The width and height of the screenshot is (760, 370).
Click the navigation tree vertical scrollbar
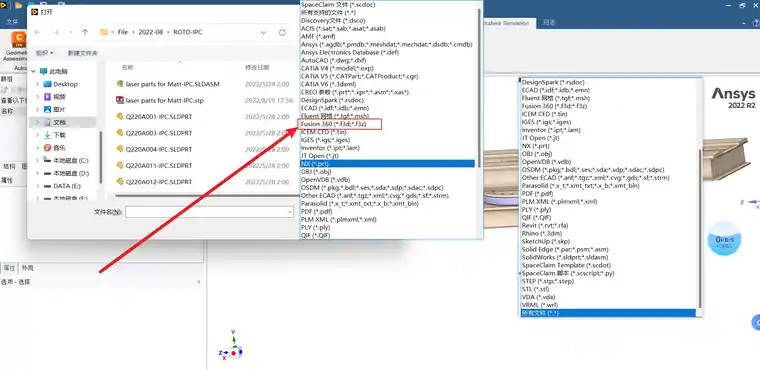point(101,158)
